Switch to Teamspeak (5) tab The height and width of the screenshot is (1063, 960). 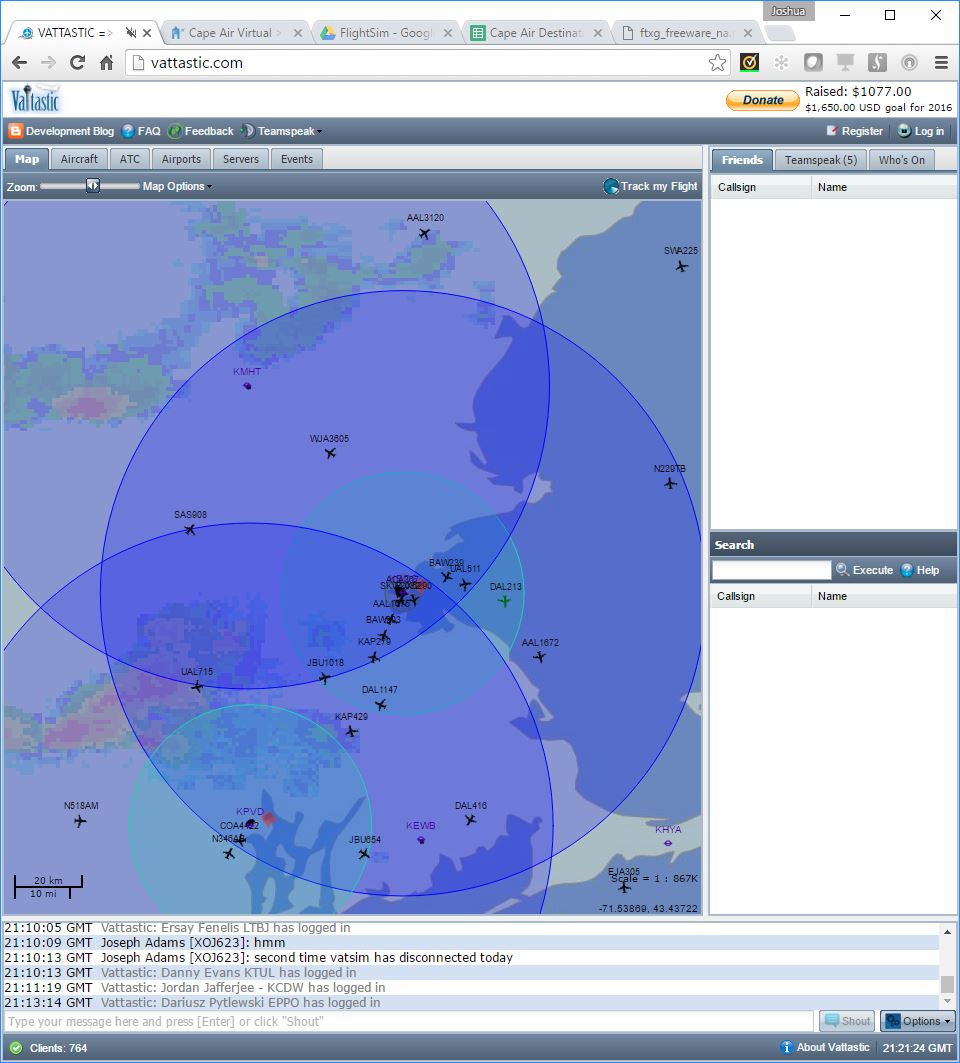[821, 160]
